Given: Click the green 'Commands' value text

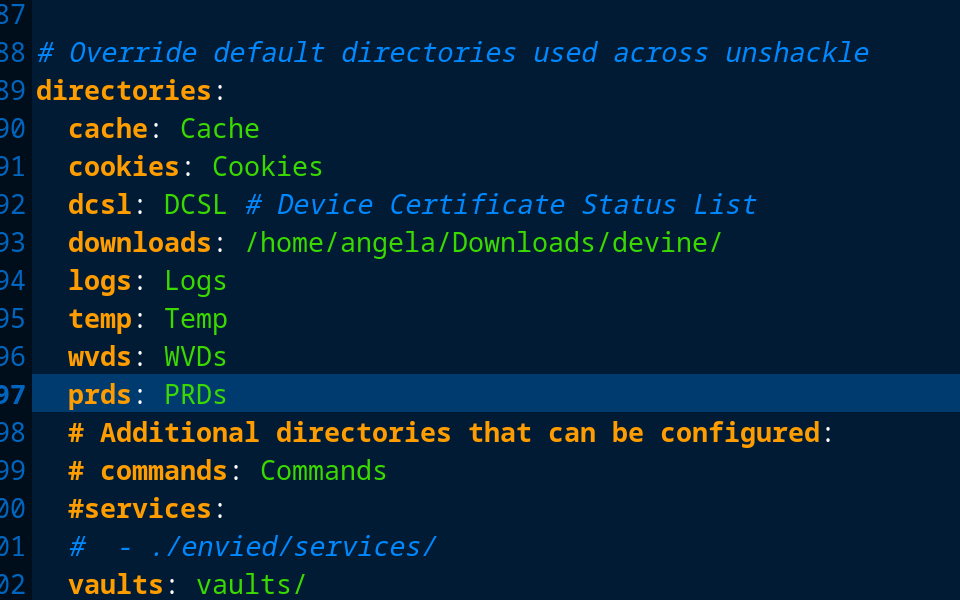Looking at the screenshot, I should pos(323,471).
